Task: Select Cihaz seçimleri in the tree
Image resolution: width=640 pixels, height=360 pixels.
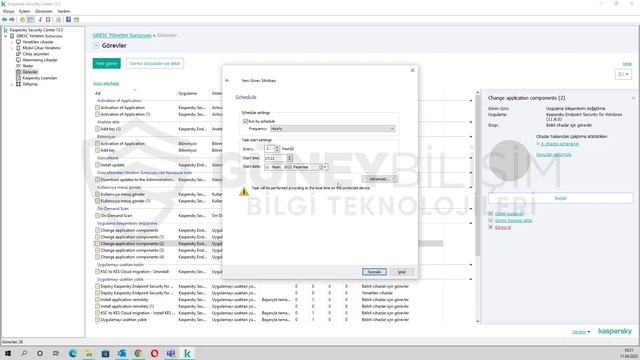Action: [36, 54]
